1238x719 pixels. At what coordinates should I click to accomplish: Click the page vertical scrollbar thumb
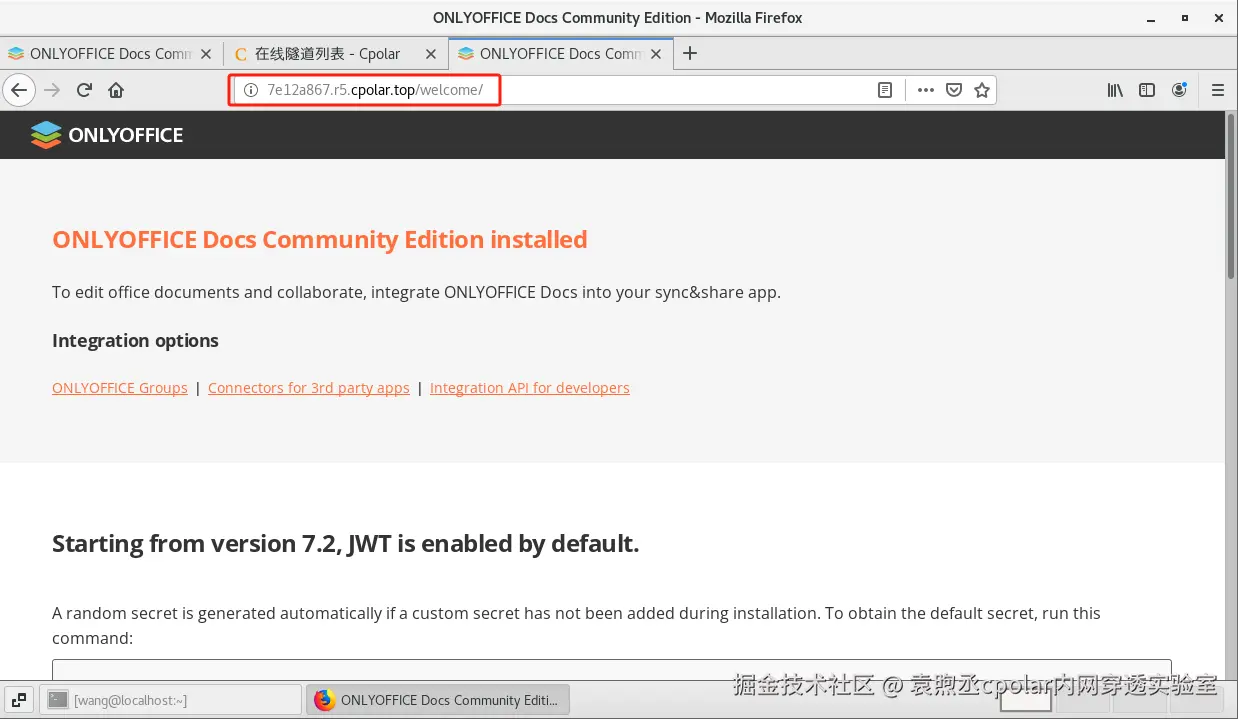1230,196
